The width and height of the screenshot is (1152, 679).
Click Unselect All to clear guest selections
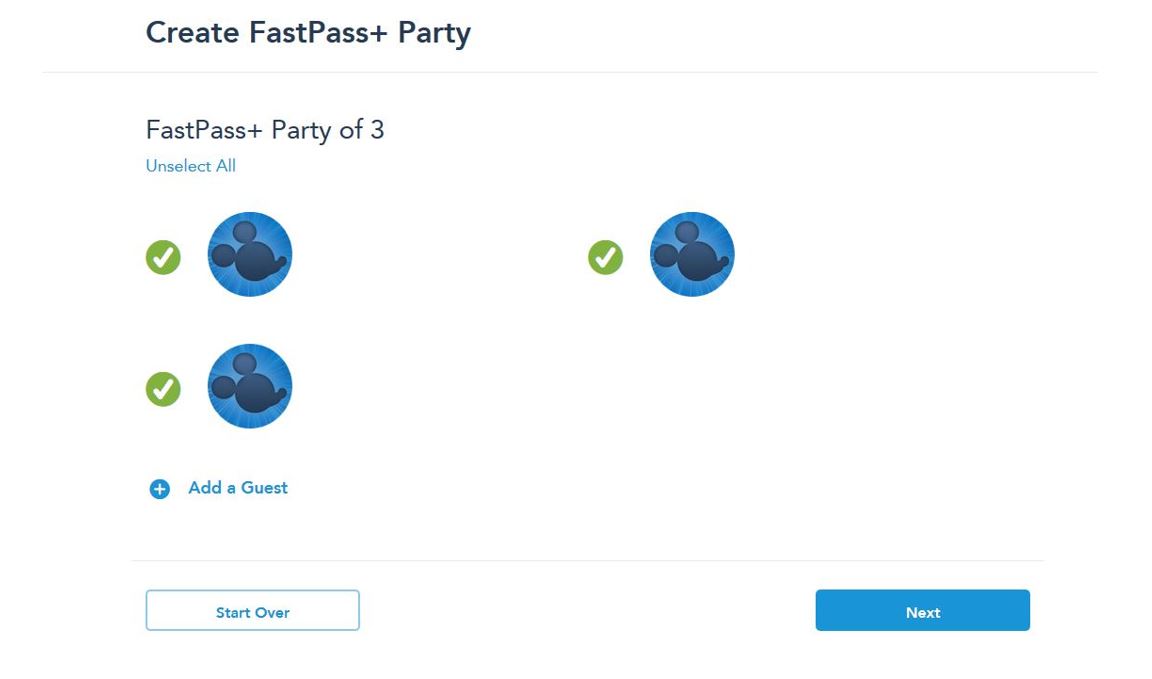[x=190, y=165]
